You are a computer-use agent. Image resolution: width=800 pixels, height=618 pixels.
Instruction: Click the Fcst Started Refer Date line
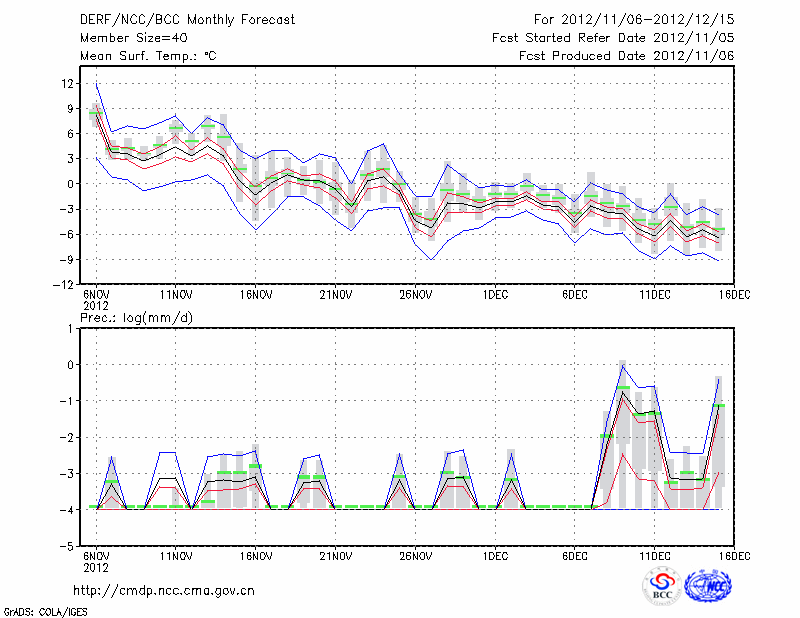click(613, 38)
